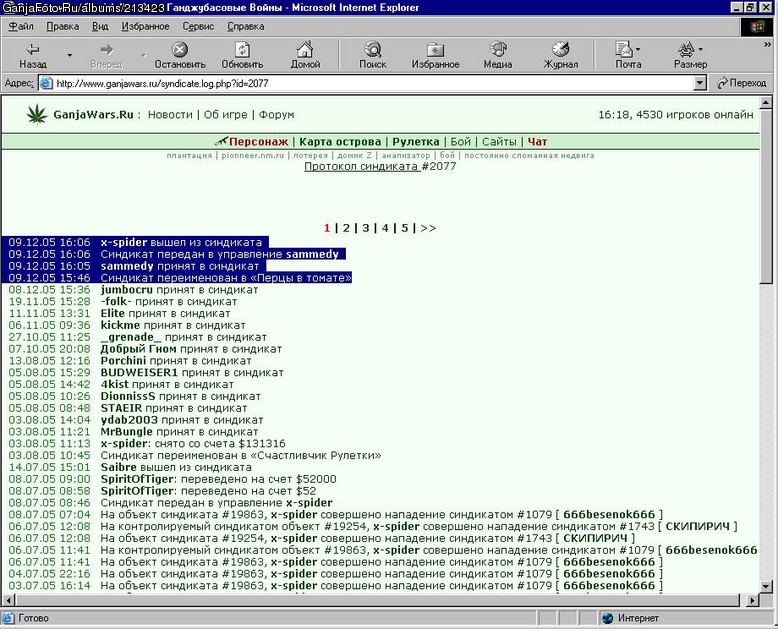Expand the address bar dropdown arrow
The image size is (778, 629).
tap(700, 83)
